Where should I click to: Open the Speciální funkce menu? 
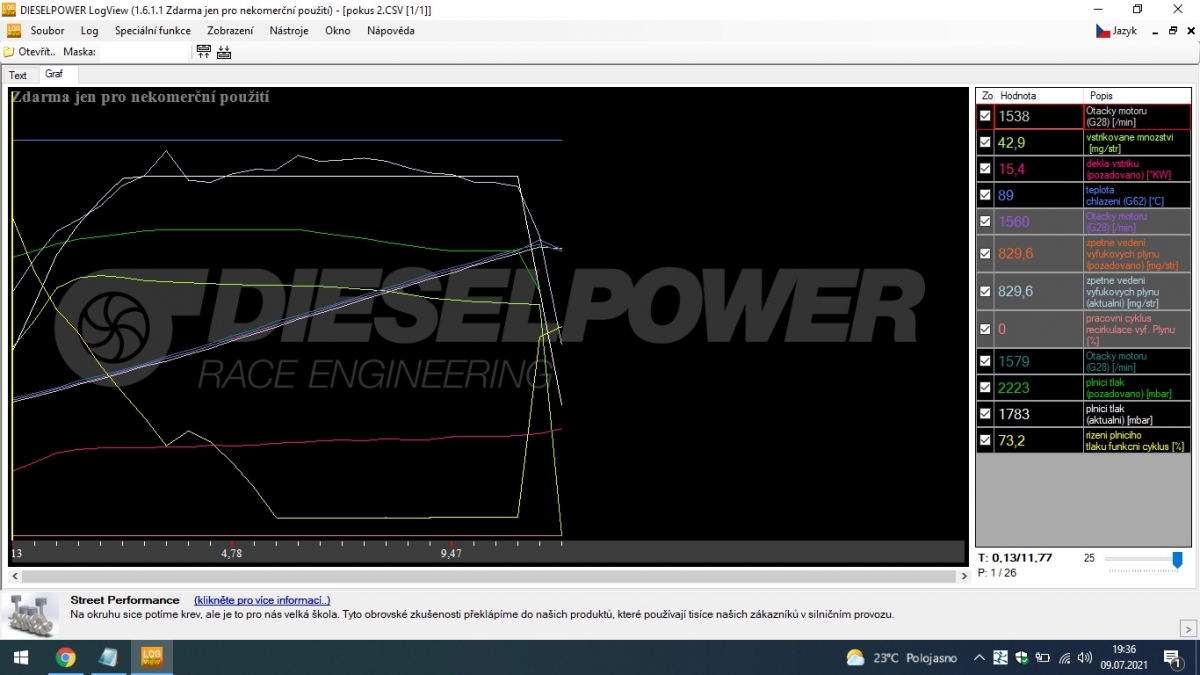point(153,31)
